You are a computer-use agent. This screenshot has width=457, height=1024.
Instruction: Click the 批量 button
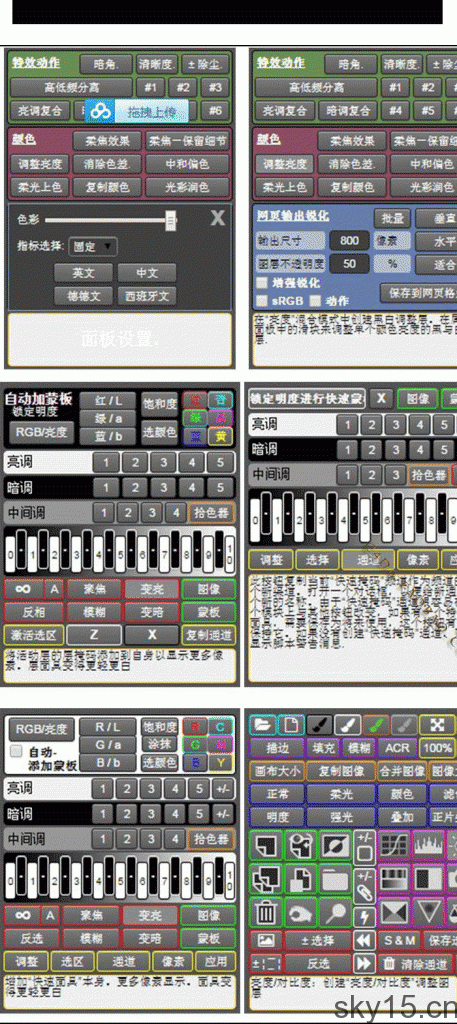click(x=392, y=217)
